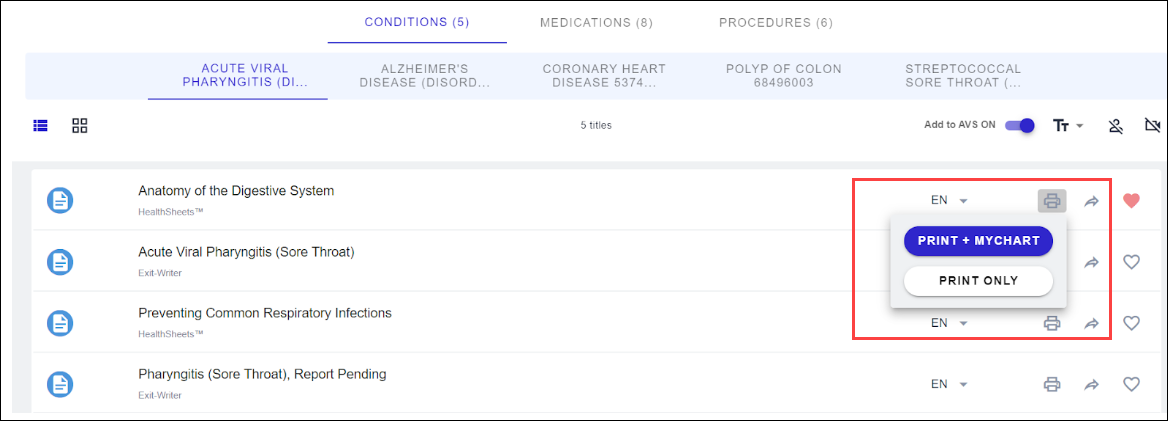Click the Print + MyChart button
Viewport: 1168px width, 421px height.
coord(978,241)
